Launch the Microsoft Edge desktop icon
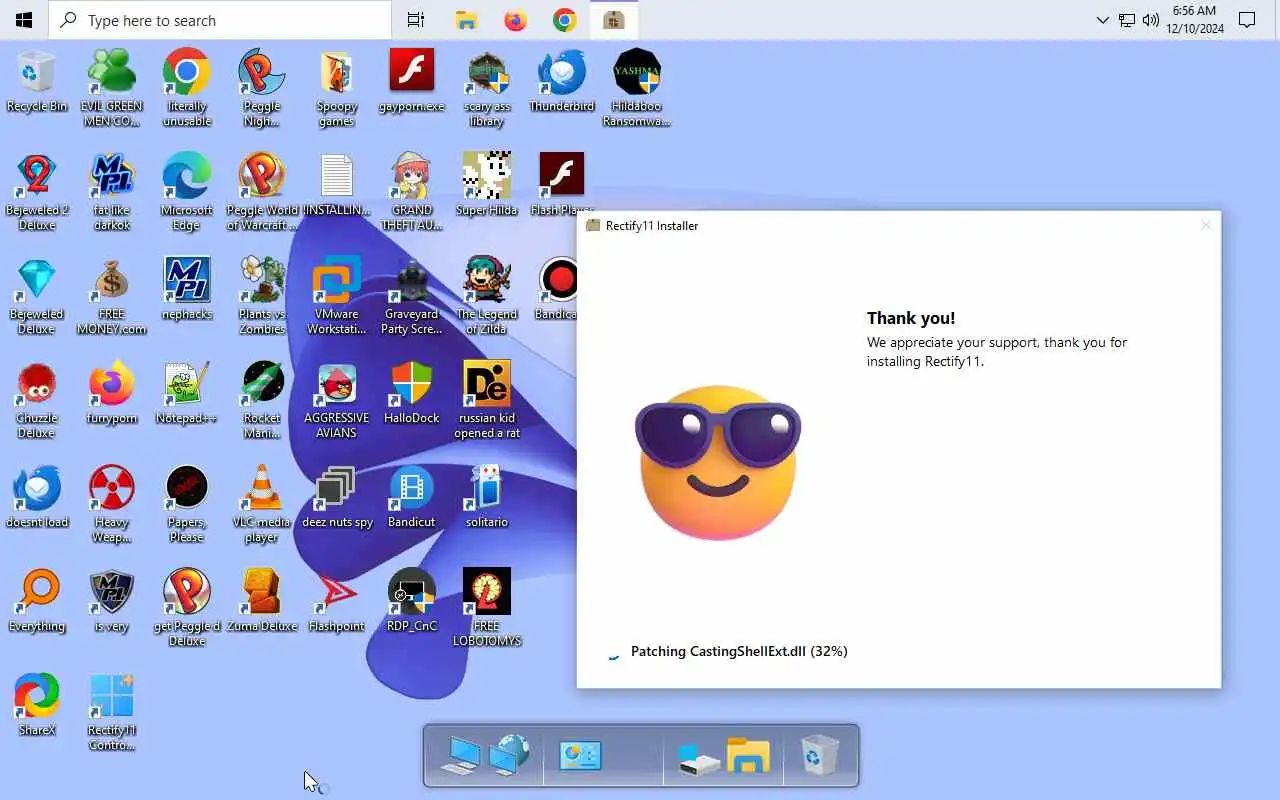Image resolution: width=1280 pixels, height=800 pixels. (187, 192)
